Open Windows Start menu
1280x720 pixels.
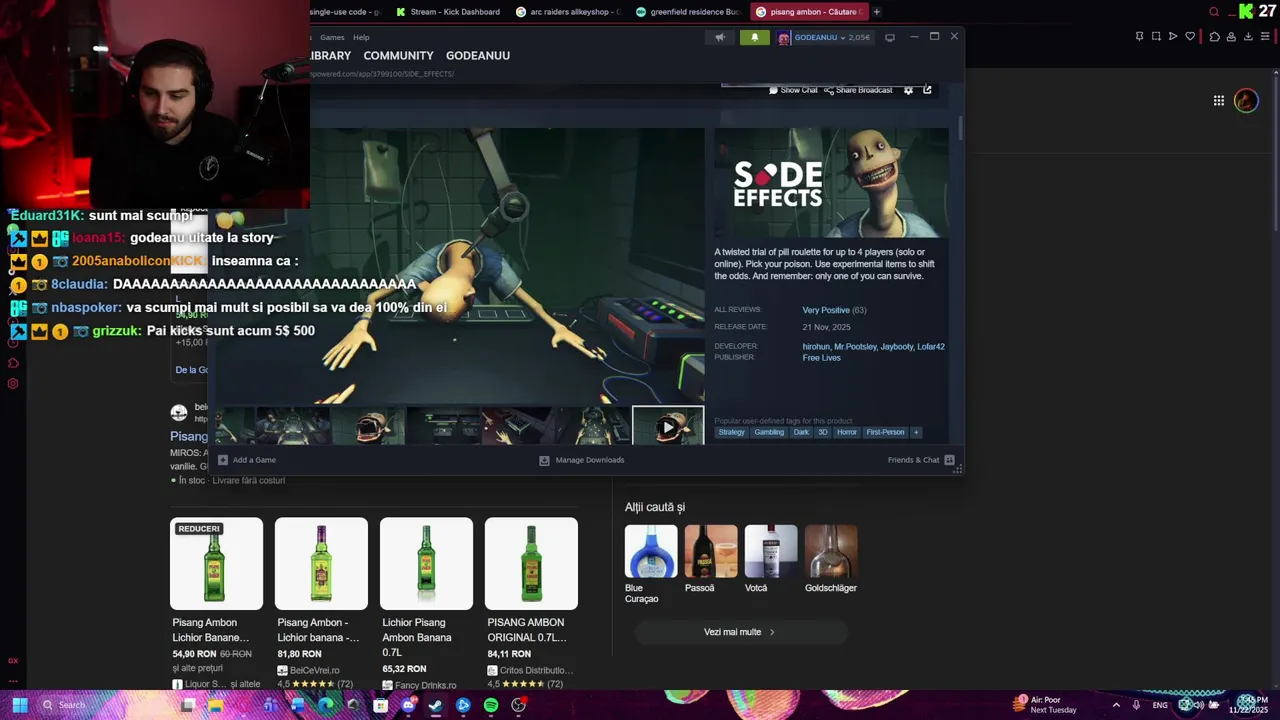[19, 705]
